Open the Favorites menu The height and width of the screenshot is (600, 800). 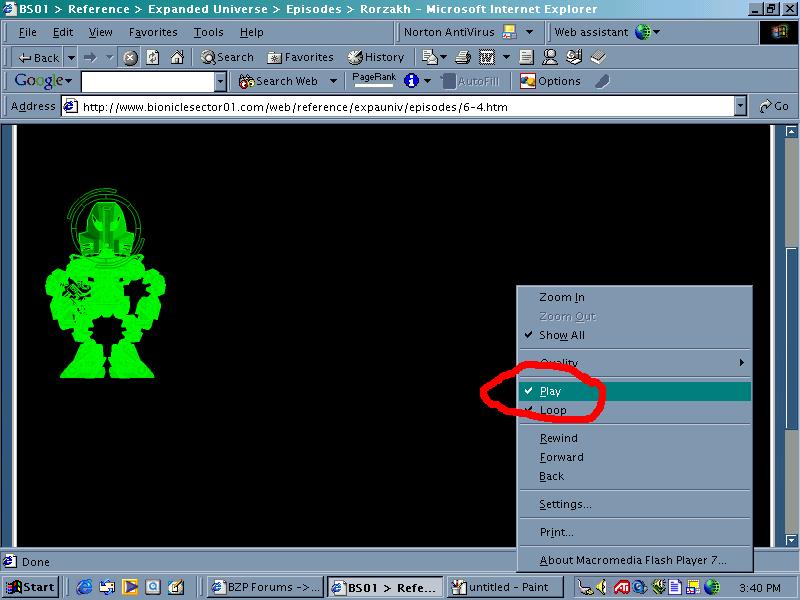pyautogui.click(x=153, y=32)
